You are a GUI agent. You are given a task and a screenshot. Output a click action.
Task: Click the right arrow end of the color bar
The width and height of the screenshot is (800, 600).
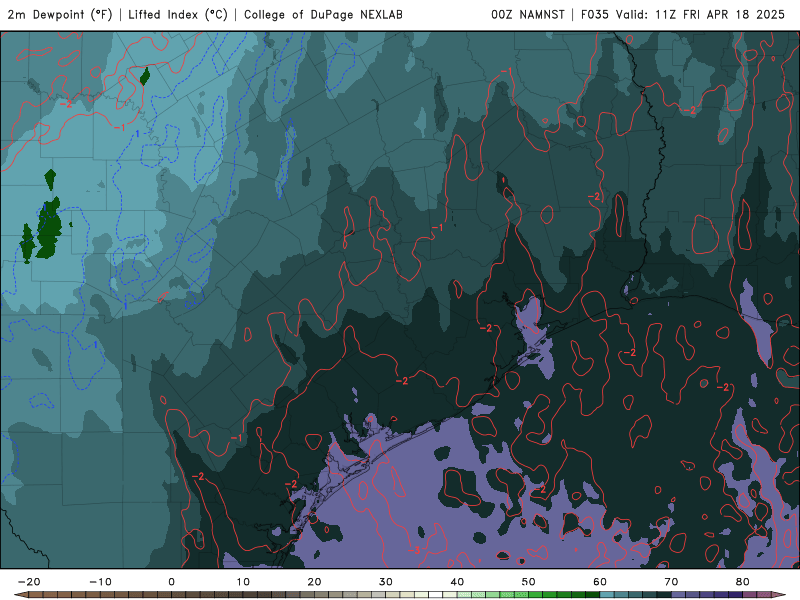coord(779,594)
